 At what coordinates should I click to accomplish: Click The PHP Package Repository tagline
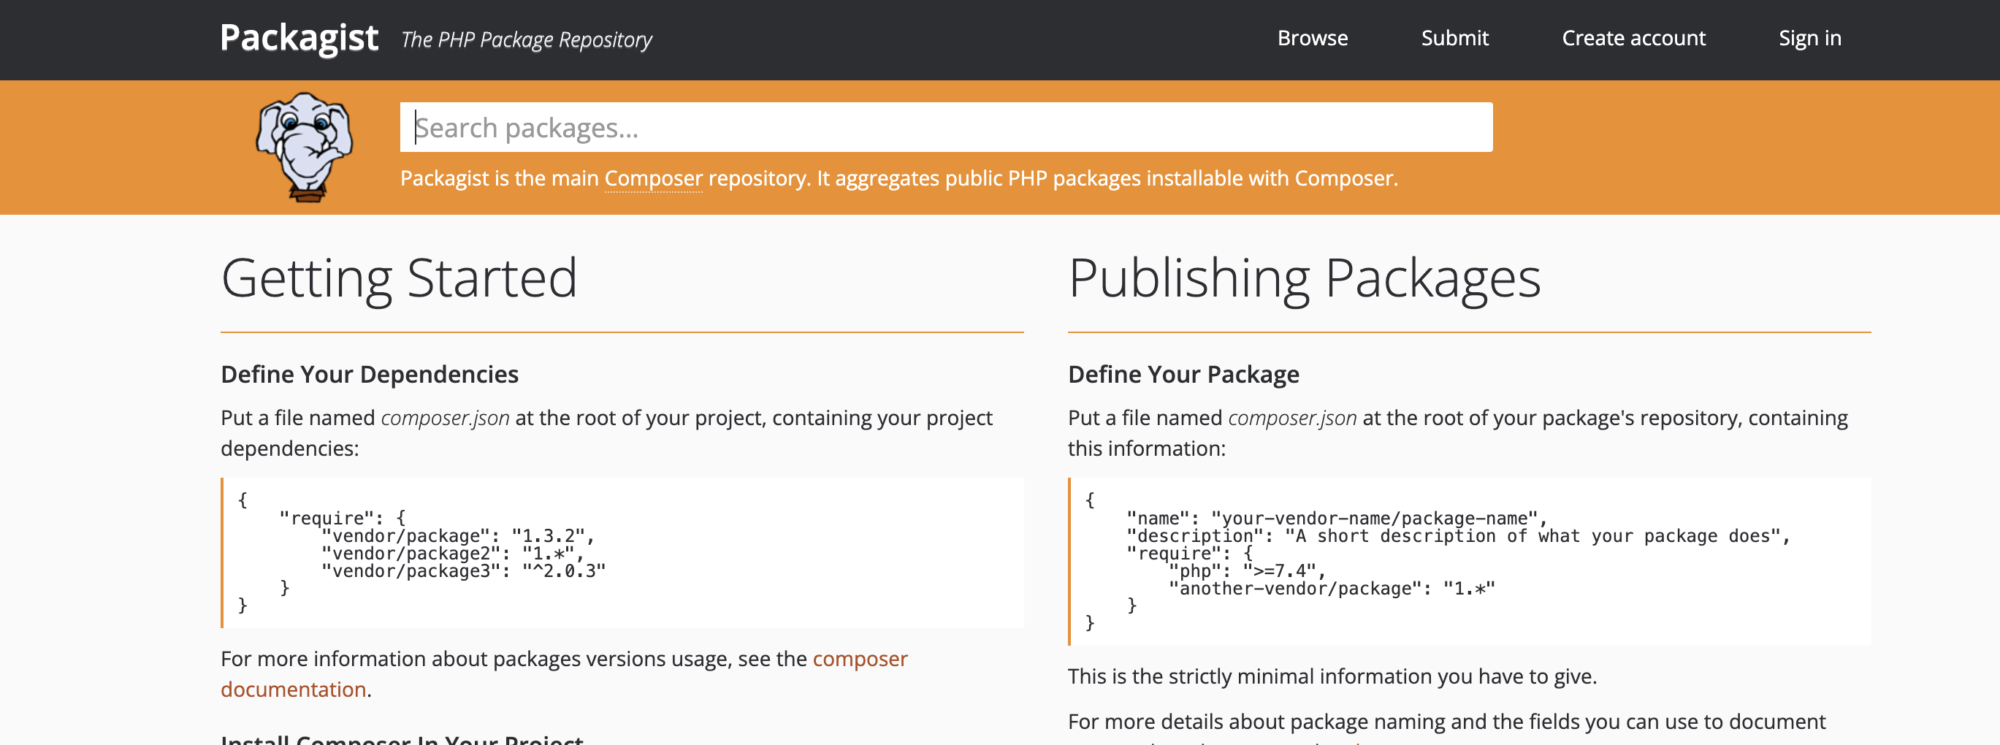pos(526,40)
